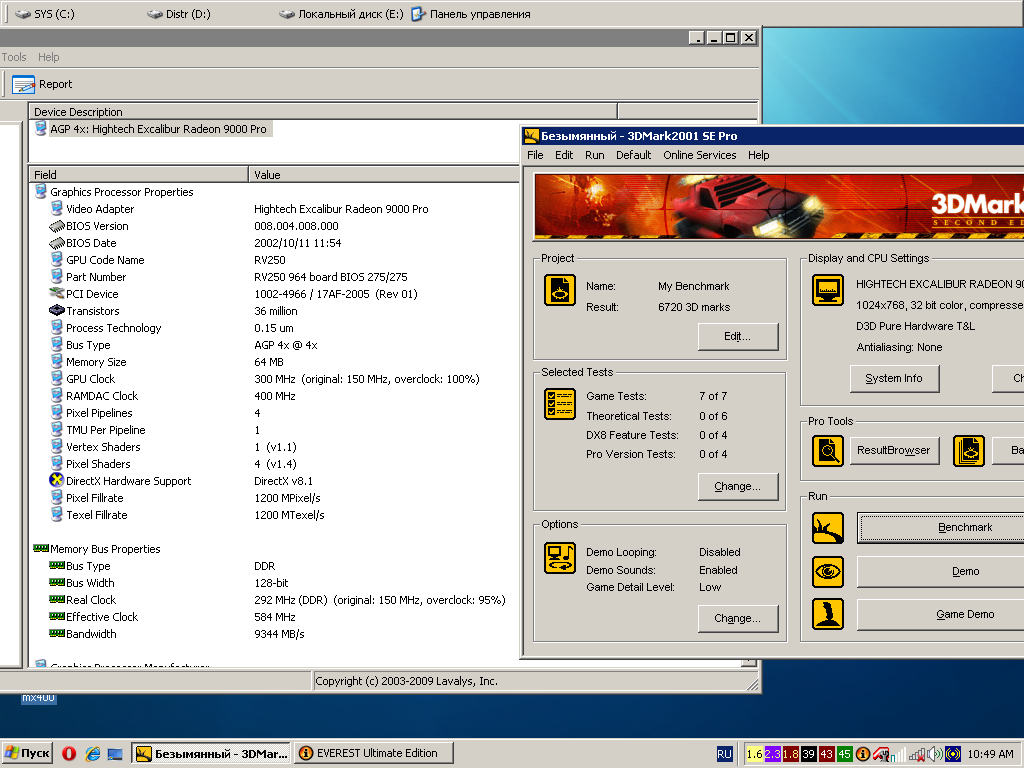Open the Help menu in EVEREST
Image resolution: width=1024 pixels, height=768 pixels.
48,57
